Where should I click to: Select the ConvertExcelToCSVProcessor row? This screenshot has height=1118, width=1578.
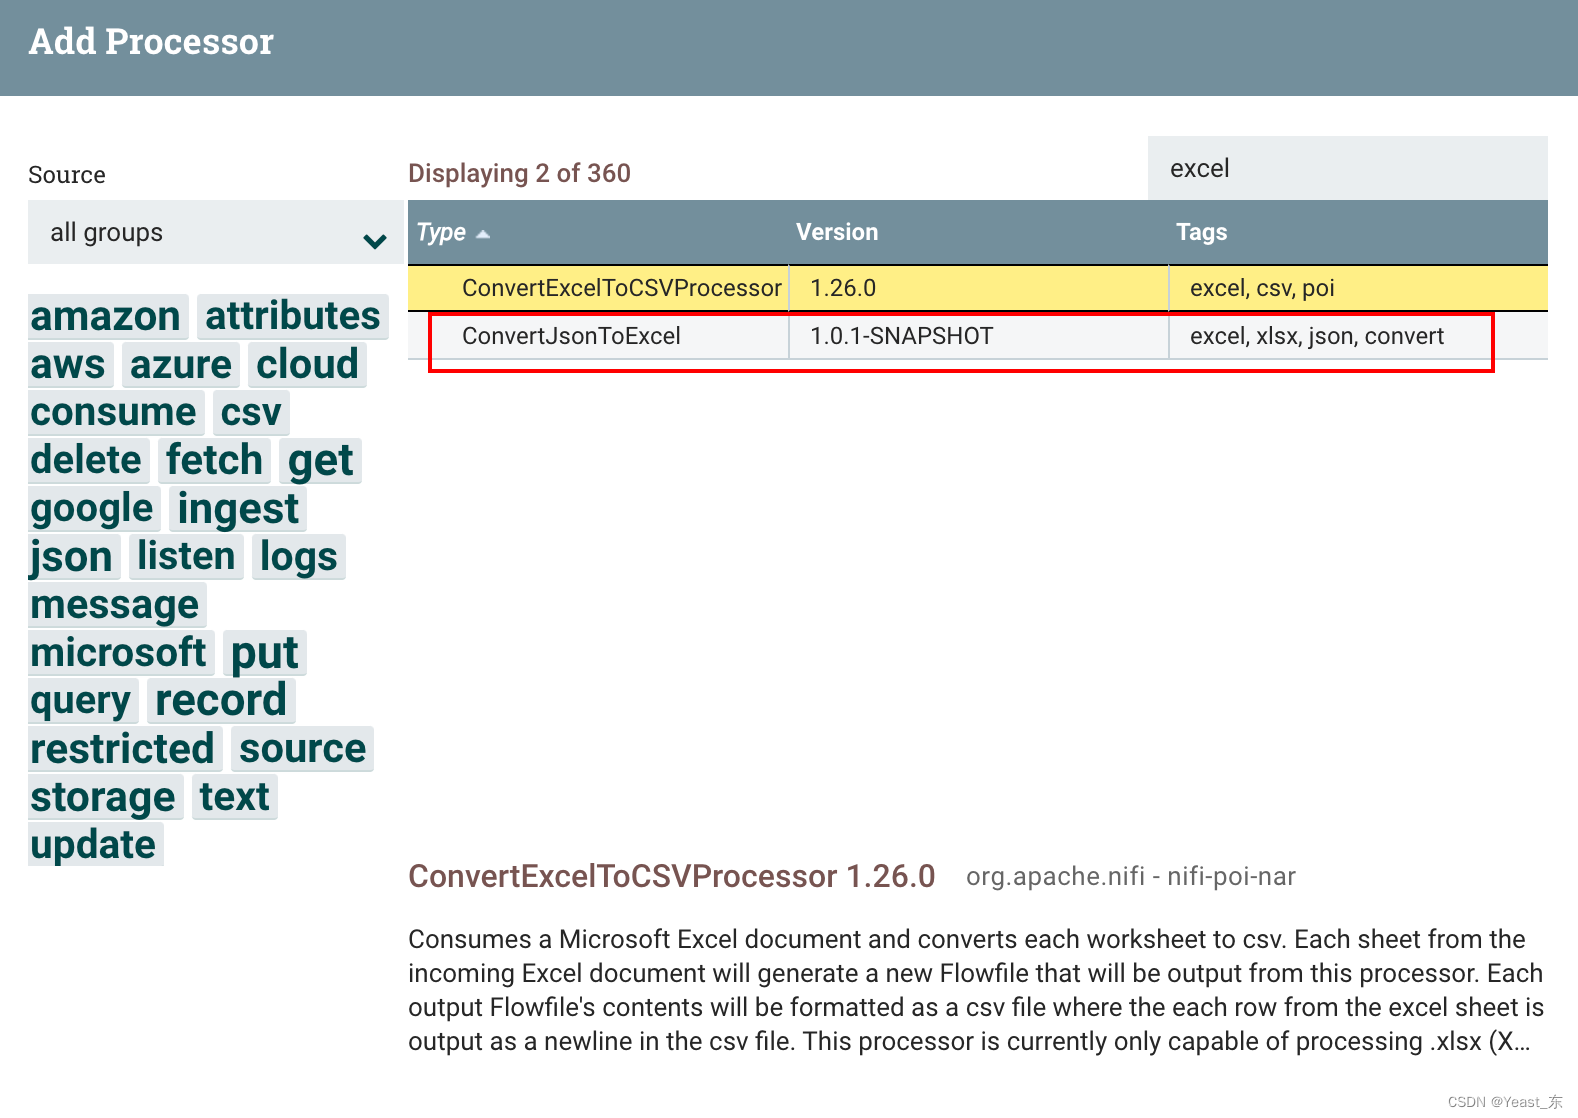tap(621, 288)
